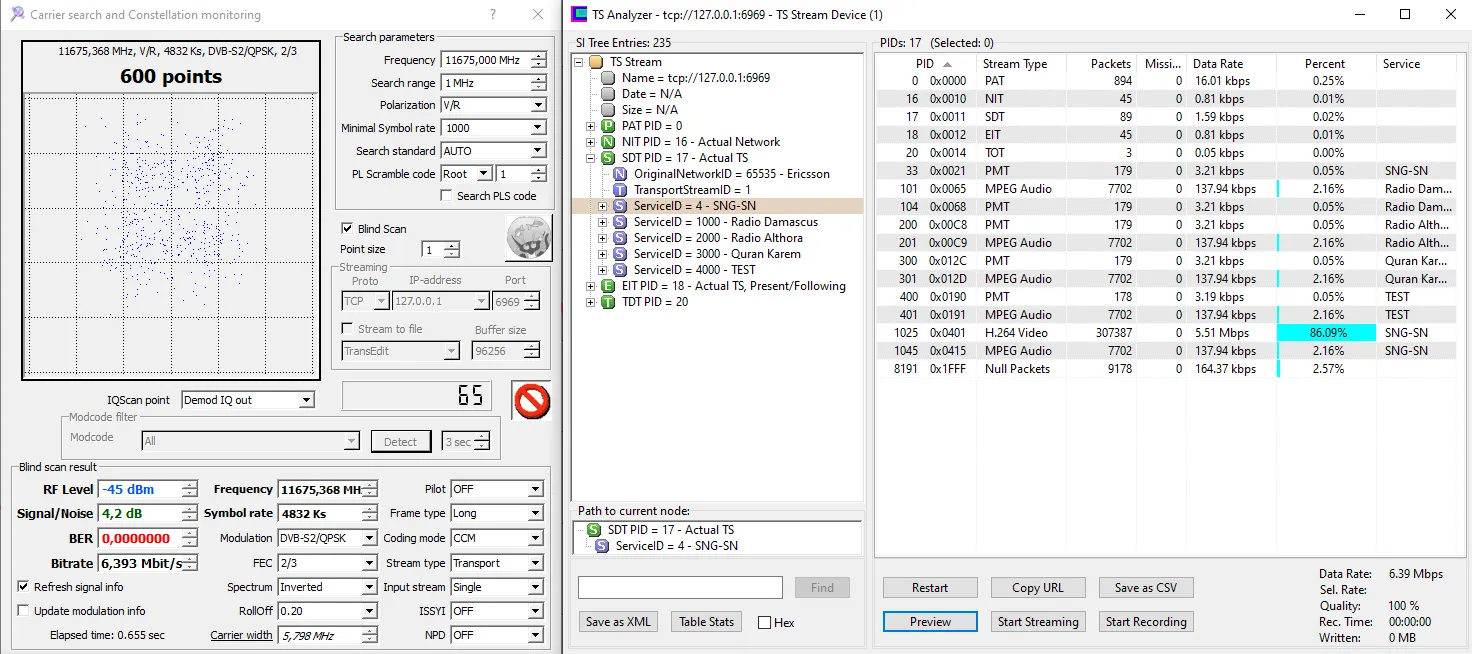Click the help question mark in title bar
Image resolution: width=1472 pixels, height=654 pixels.
(493, 15)
